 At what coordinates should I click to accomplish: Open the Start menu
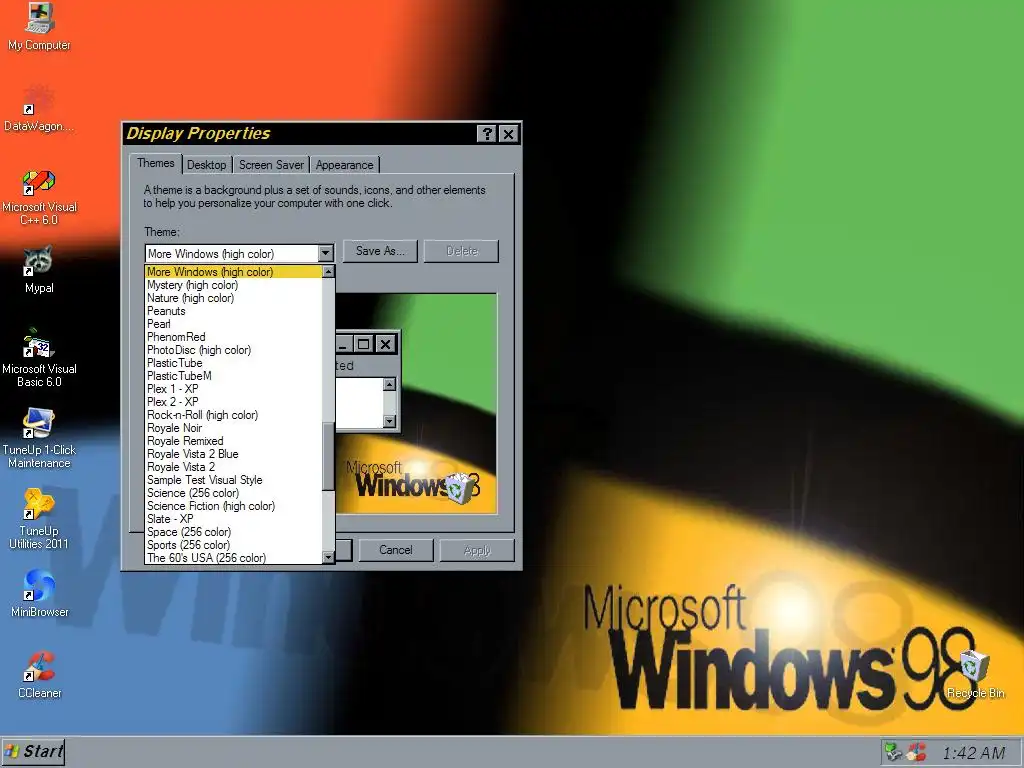click(33, 752)
